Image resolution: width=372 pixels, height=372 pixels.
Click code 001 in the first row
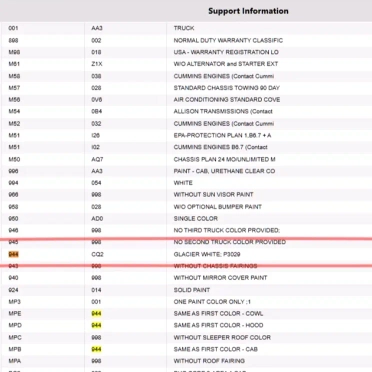point(13,28)
